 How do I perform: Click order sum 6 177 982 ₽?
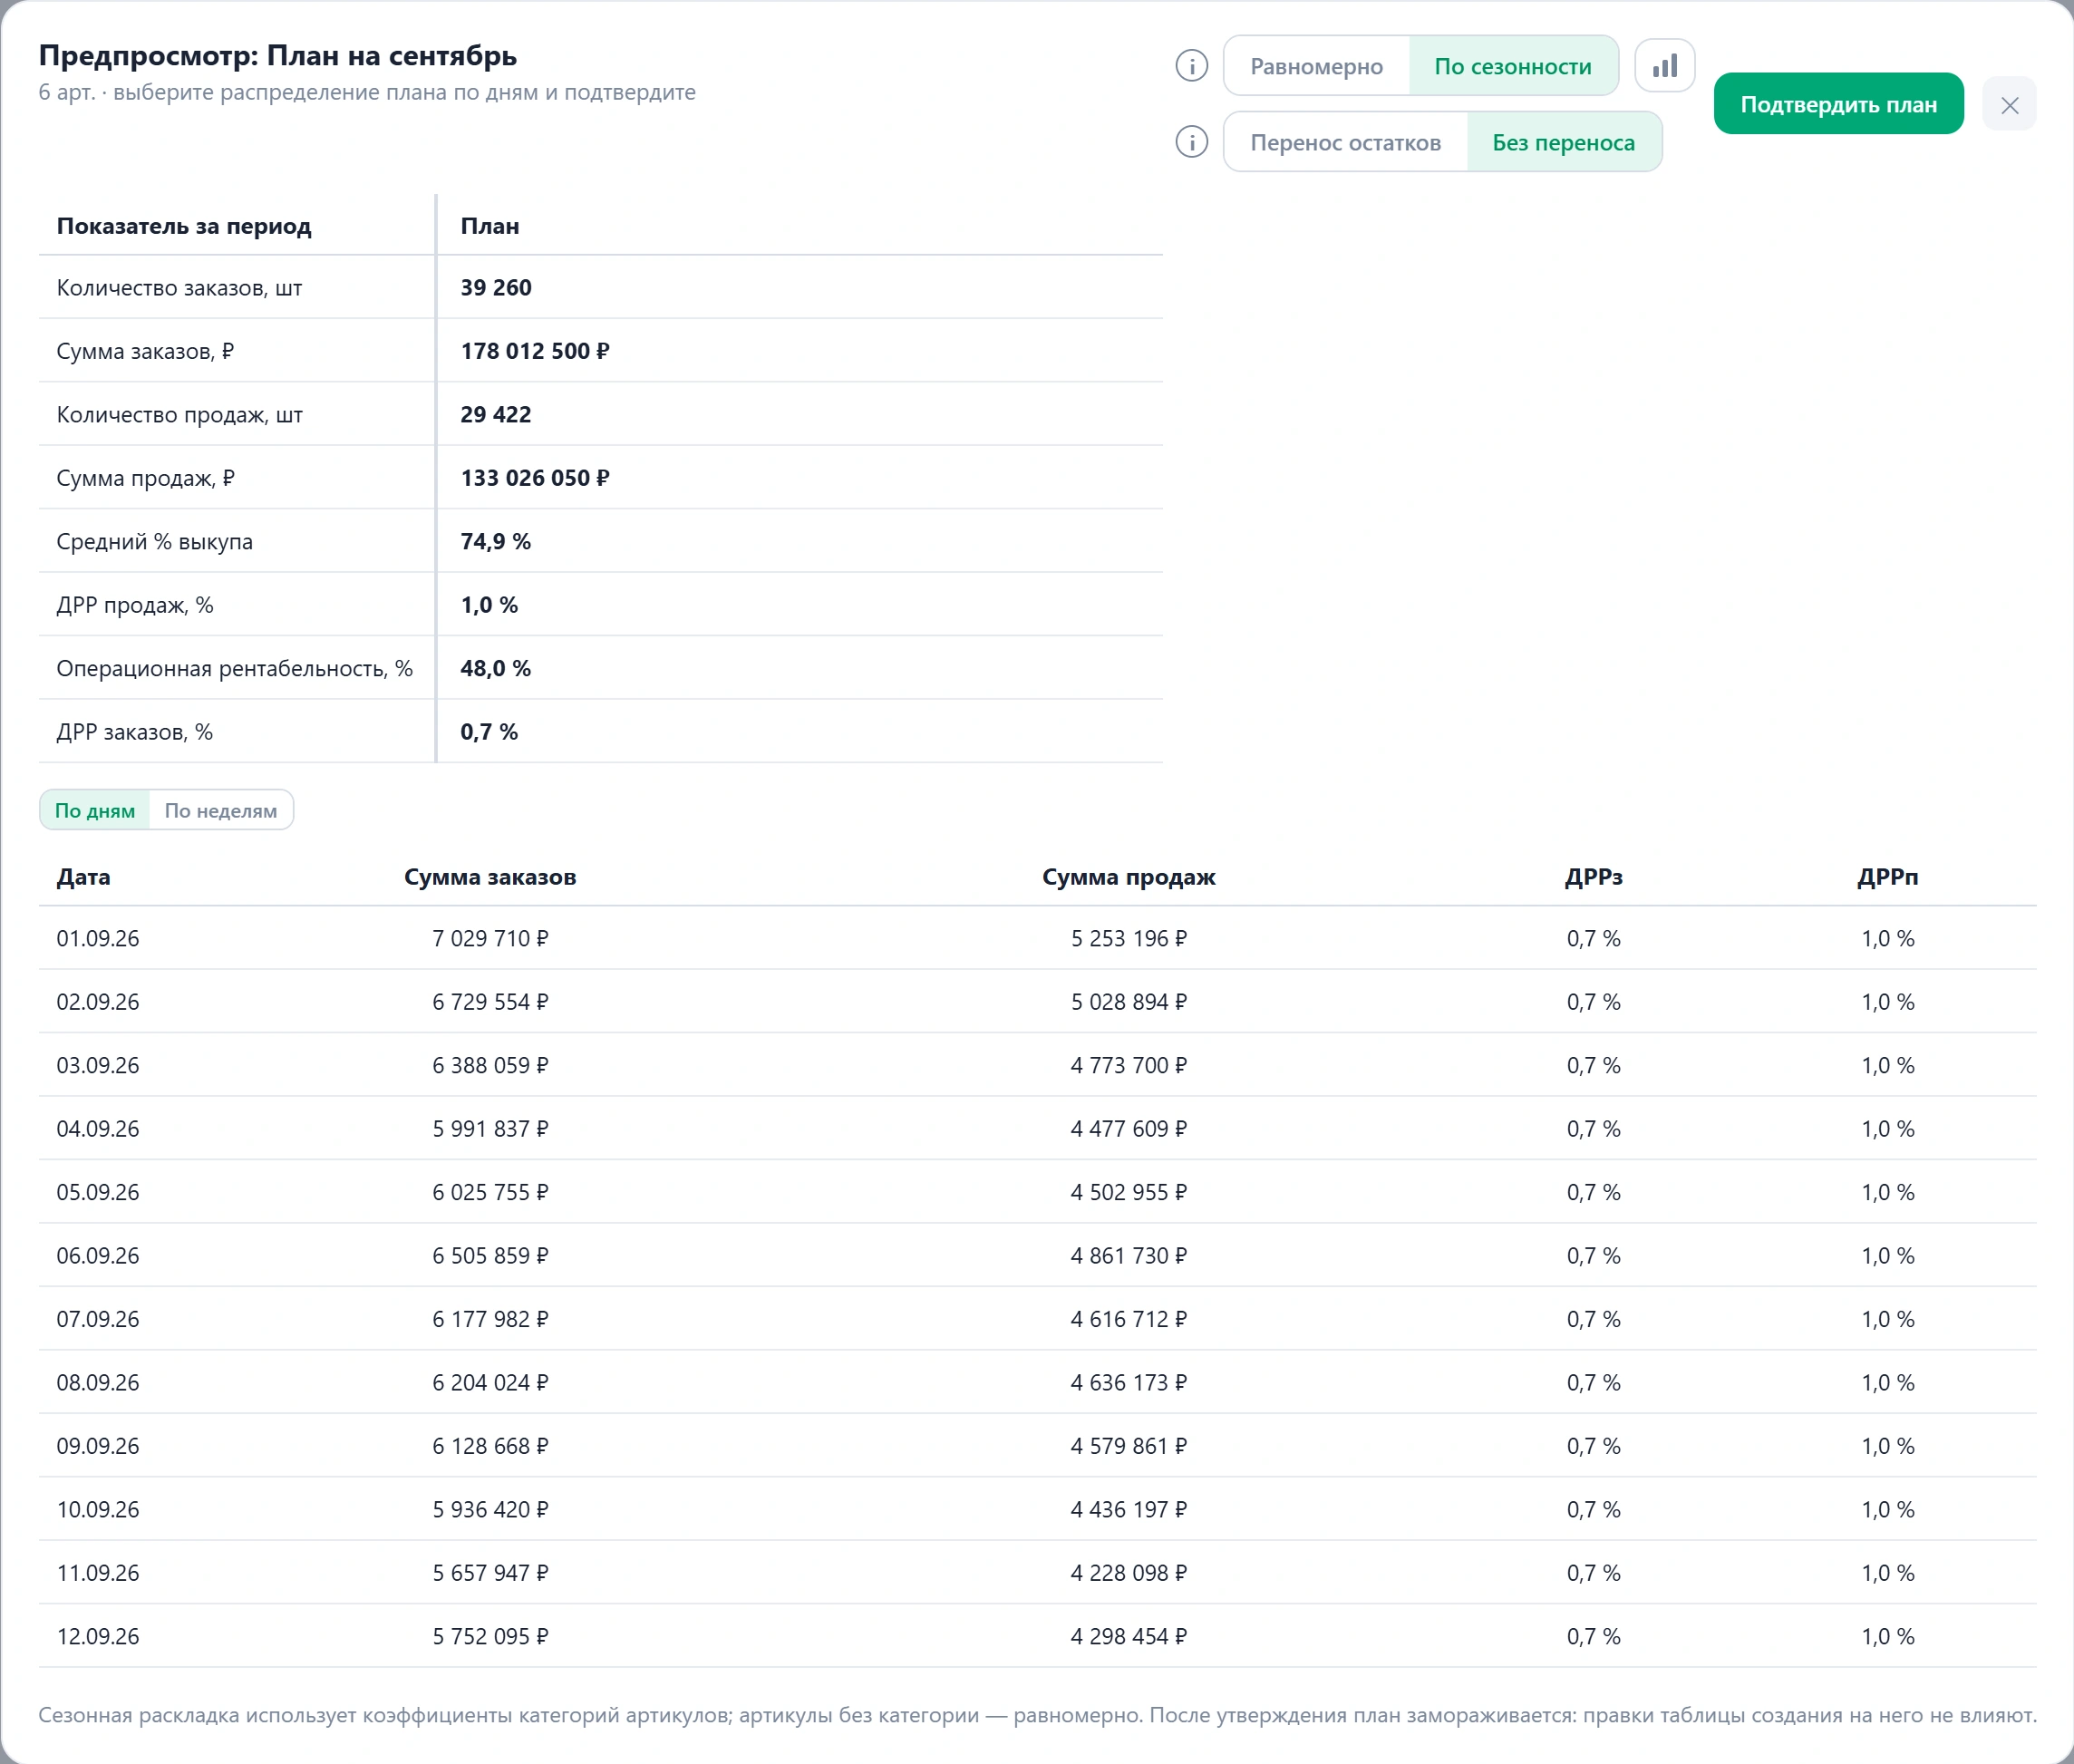[490, 1319]
